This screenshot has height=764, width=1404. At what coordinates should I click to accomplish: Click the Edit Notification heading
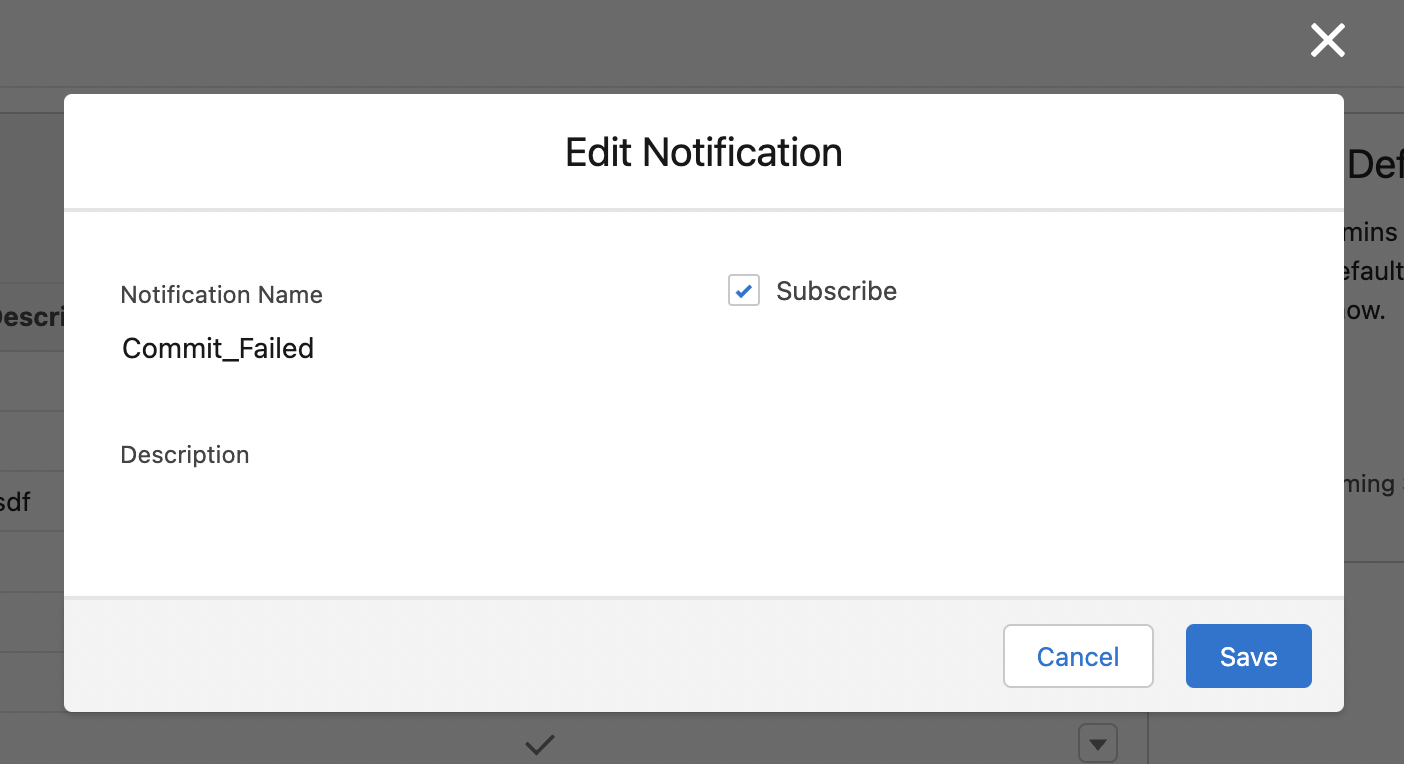[x=703, y=152]
